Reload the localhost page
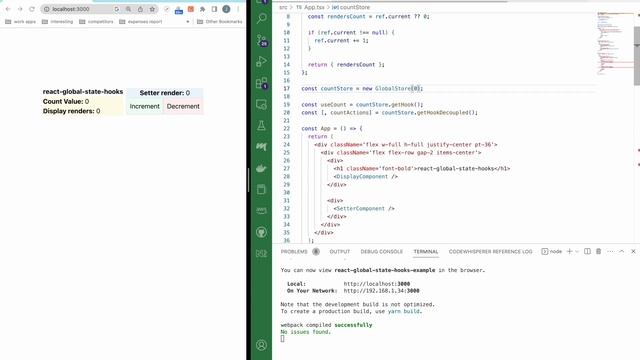This screenshot has width=640, height=360. tap(32, 9)
